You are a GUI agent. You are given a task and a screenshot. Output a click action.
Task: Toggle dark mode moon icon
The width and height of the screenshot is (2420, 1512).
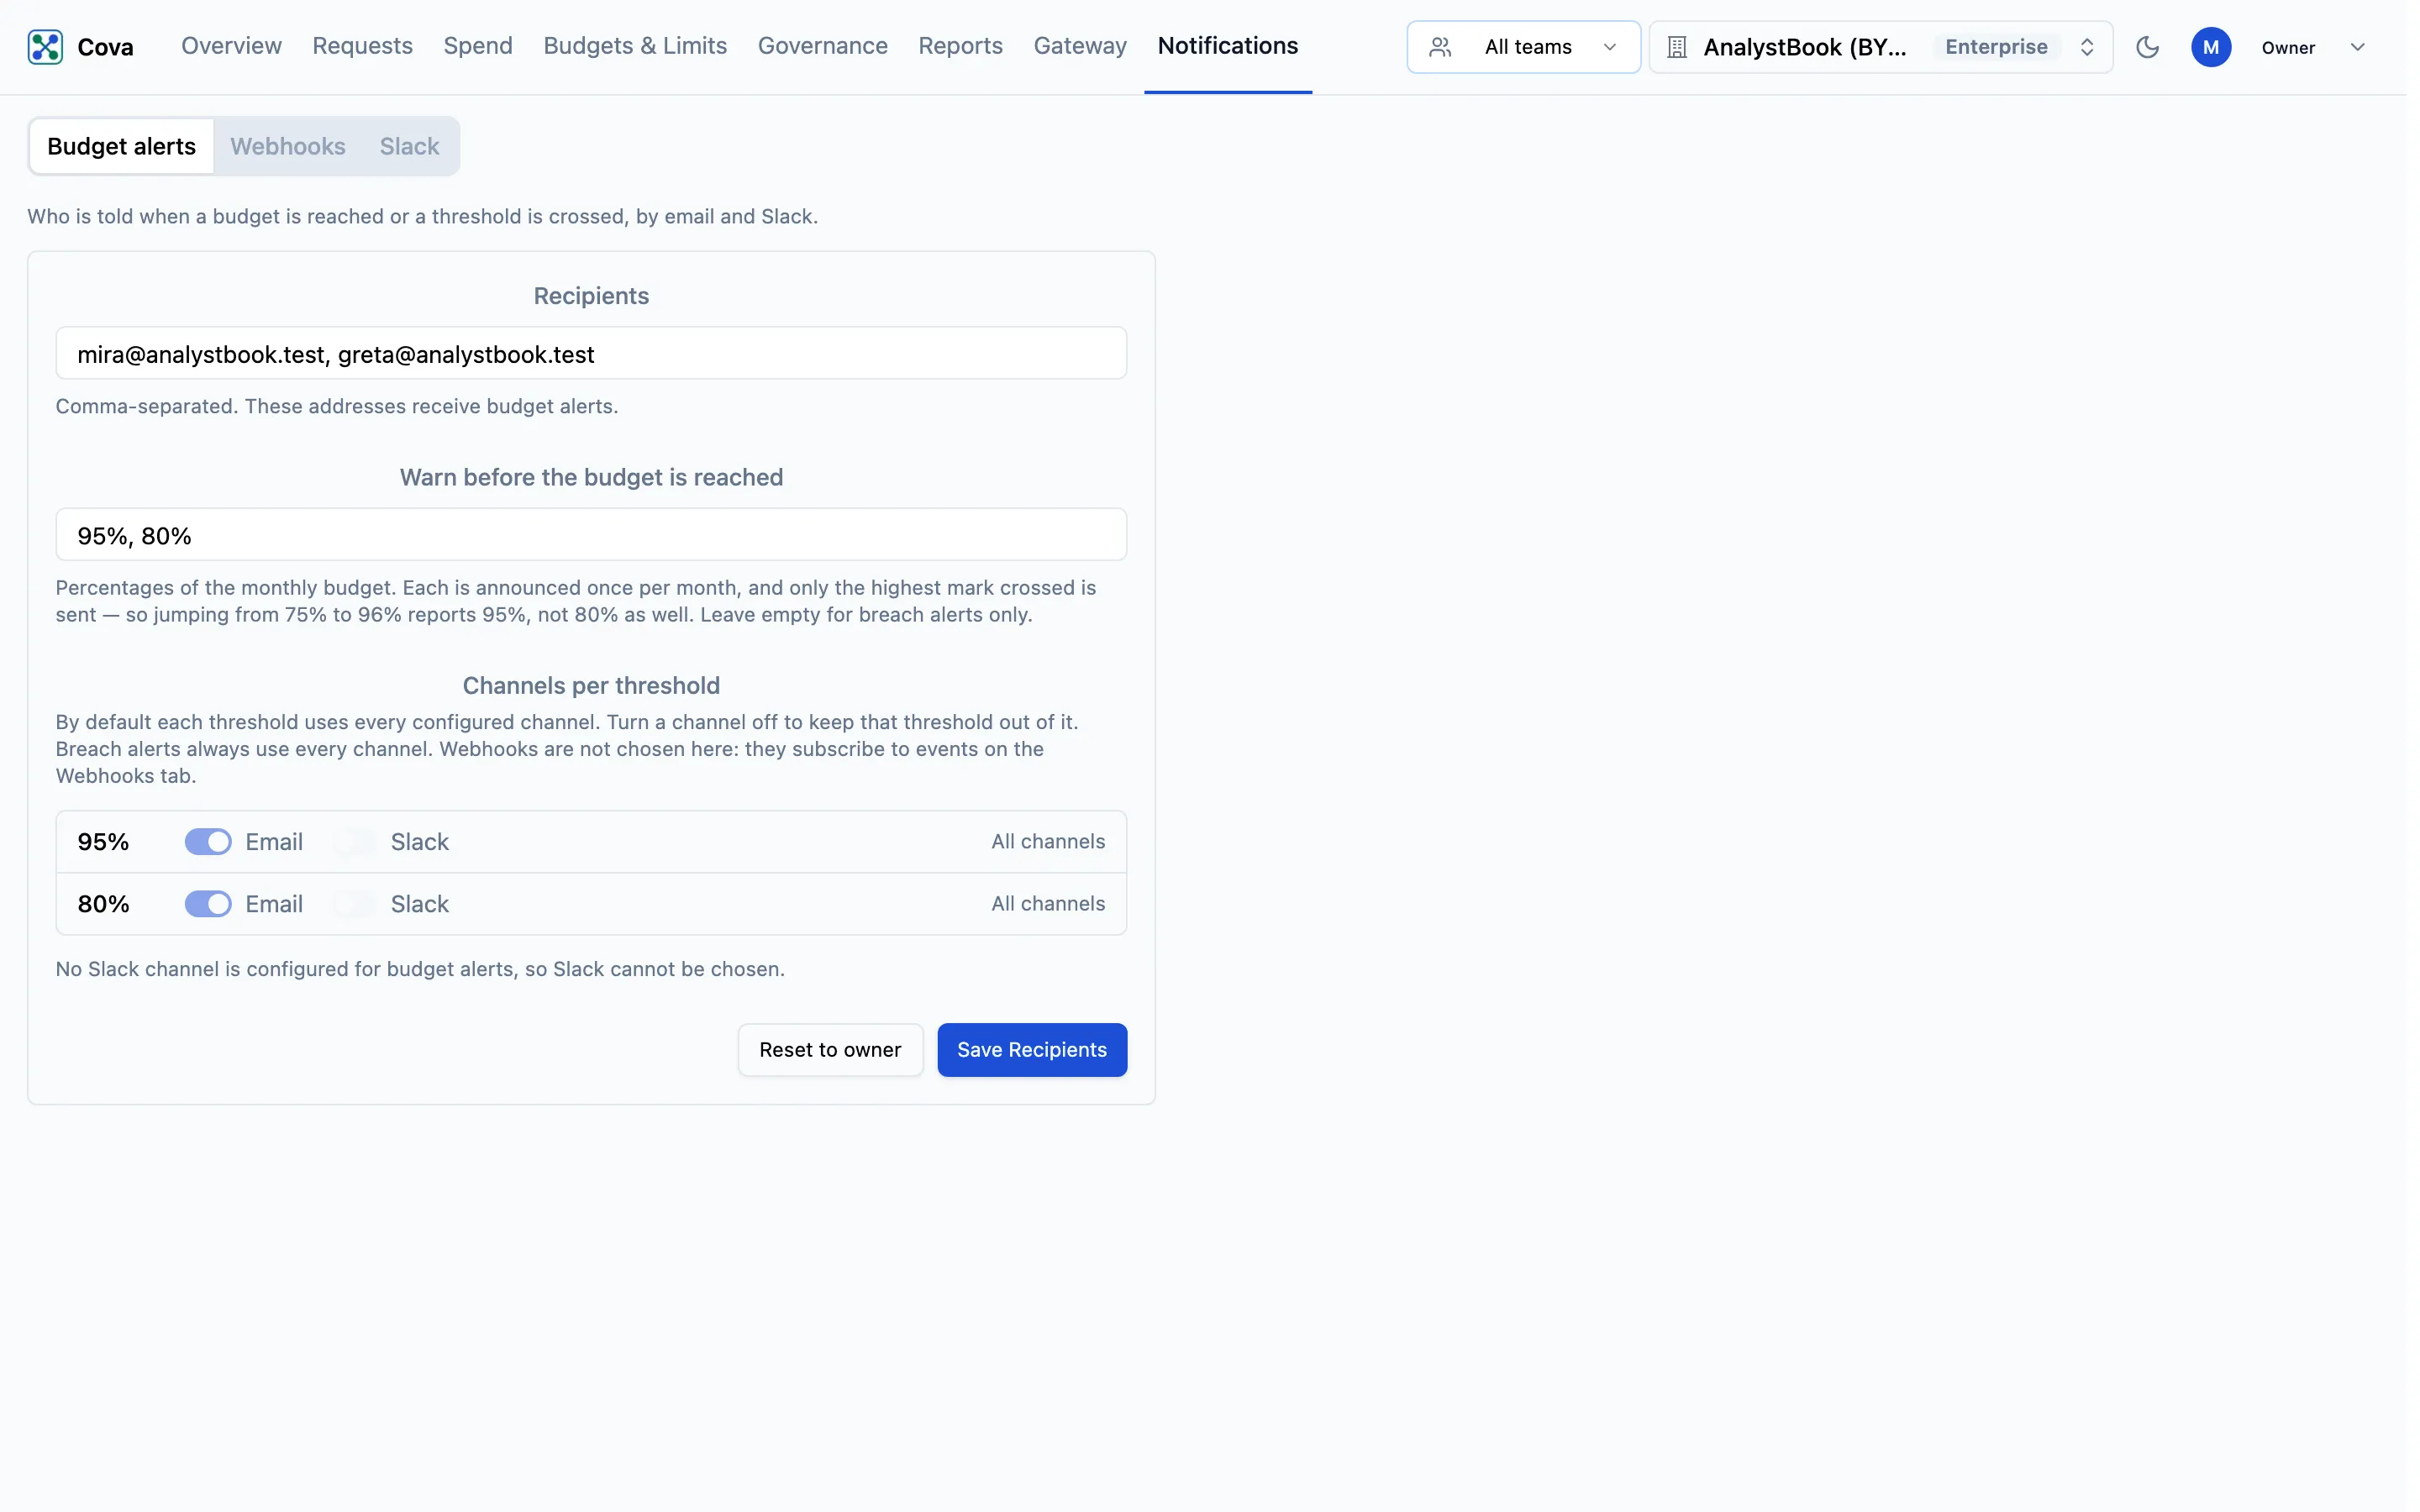click(x=2147, y=47)
